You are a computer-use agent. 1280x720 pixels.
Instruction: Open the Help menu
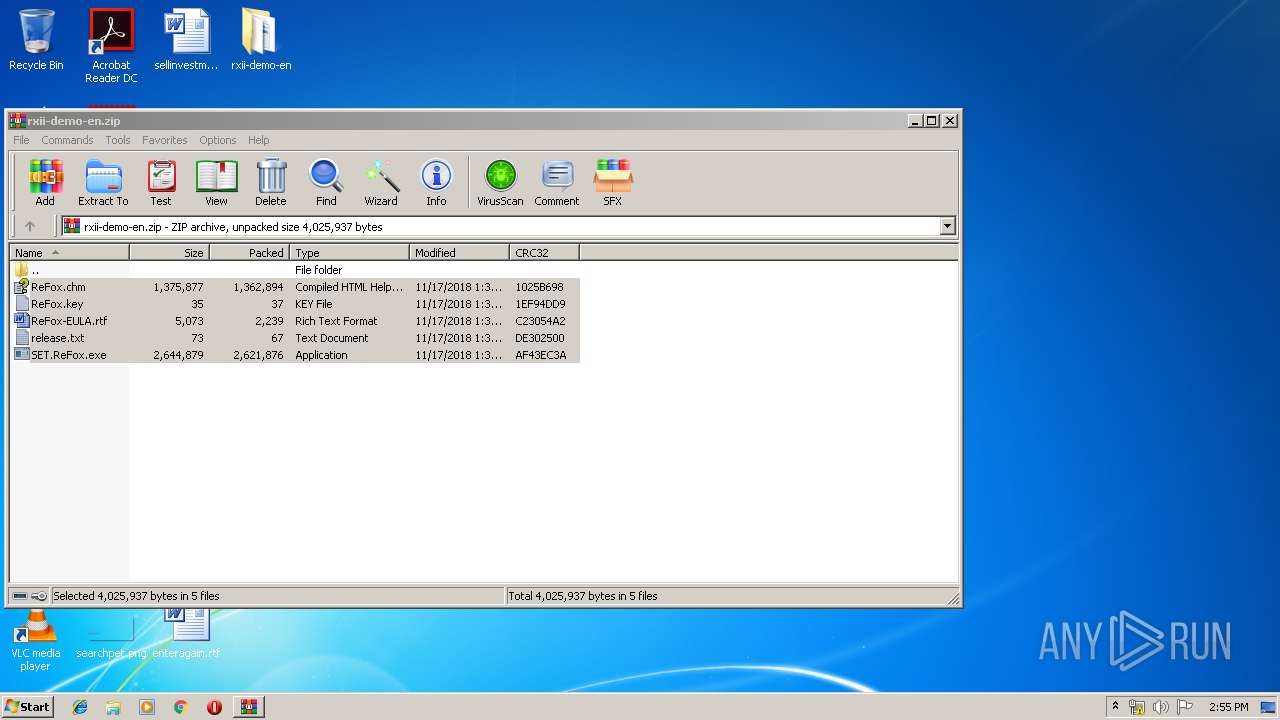259,140
